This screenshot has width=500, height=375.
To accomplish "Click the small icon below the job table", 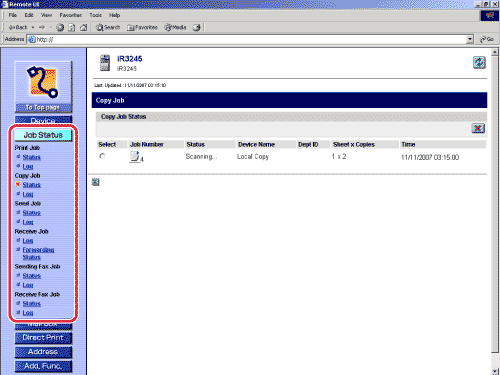I will [x=96, y=182].
